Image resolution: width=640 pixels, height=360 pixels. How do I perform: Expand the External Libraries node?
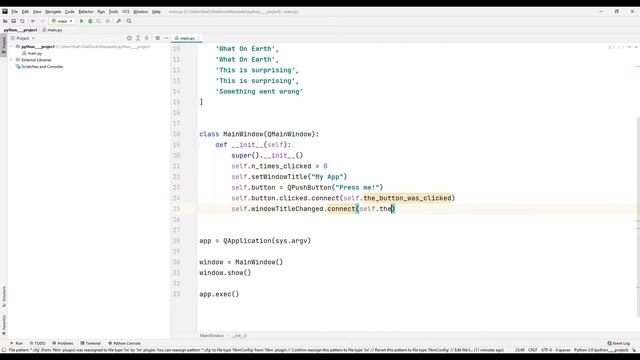(x=11, y=60)
